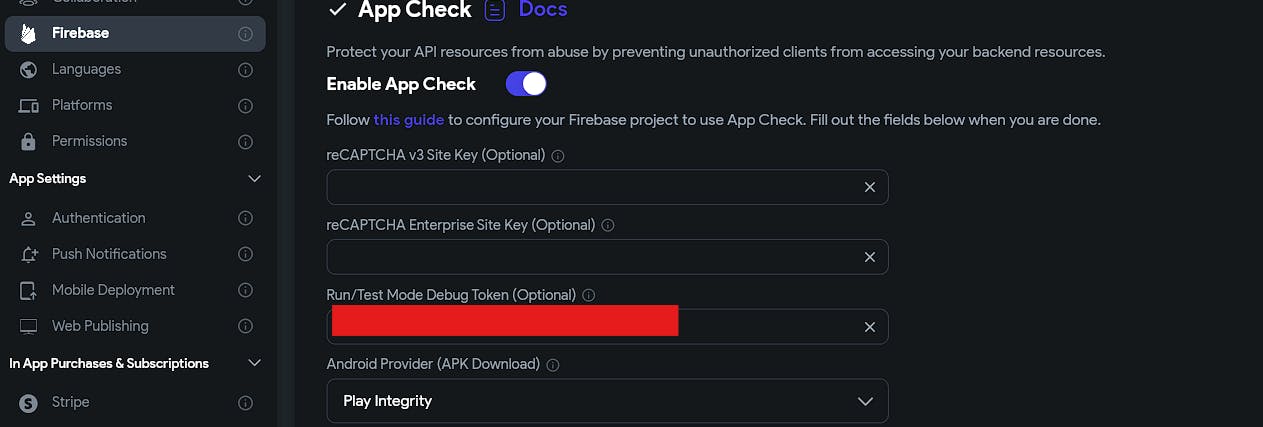This screenshot has height=427, width=1263.
Task: Go to Web Publishing settings
Action: [x=100, y=326]
